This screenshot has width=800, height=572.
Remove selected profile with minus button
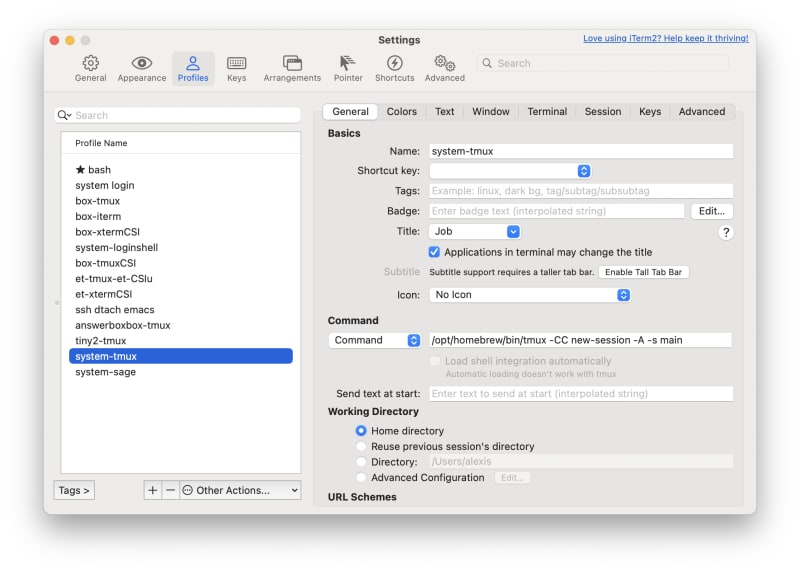click(170, 490)
